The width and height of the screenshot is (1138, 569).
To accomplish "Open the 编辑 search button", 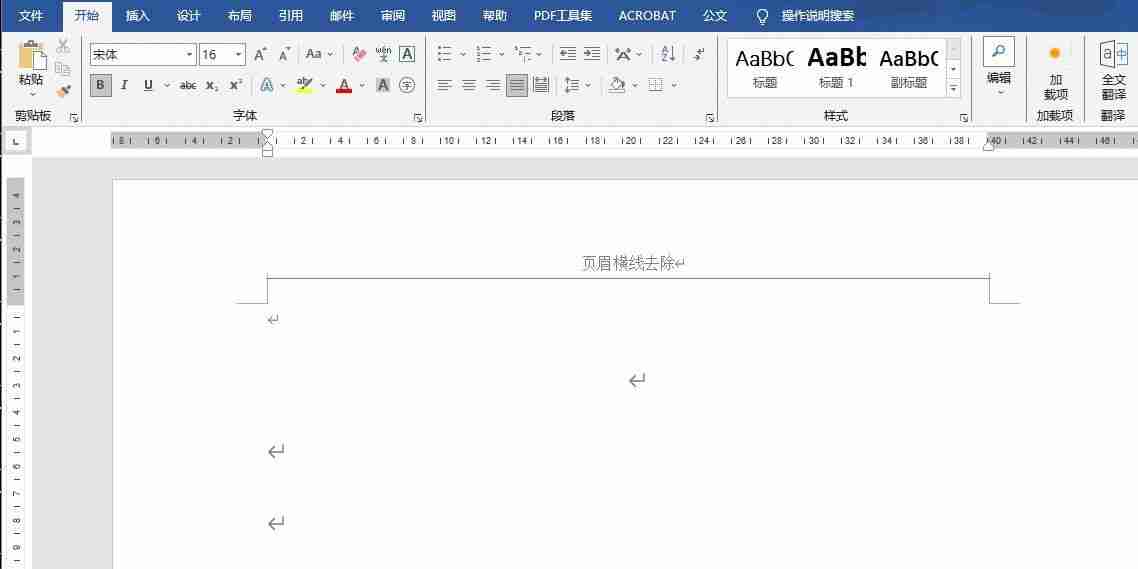I will (999, 65).
